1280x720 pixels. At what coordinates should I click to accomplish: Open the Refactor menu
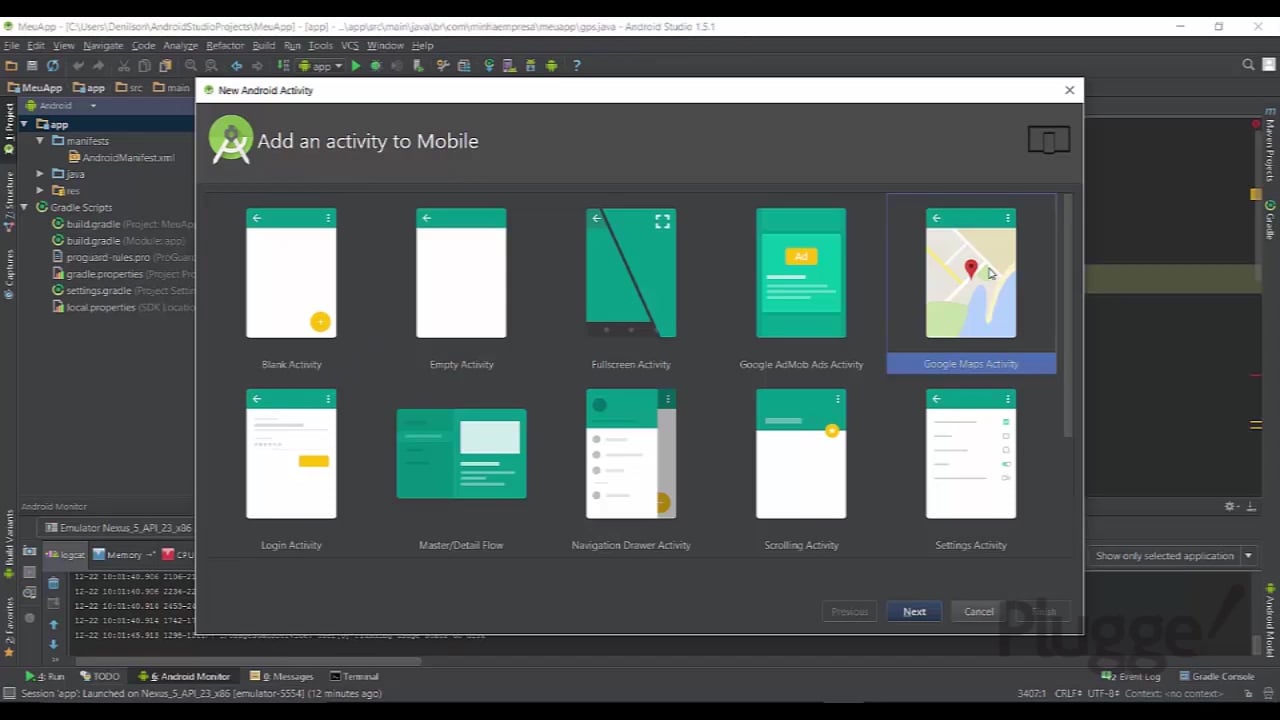(225, 46)
